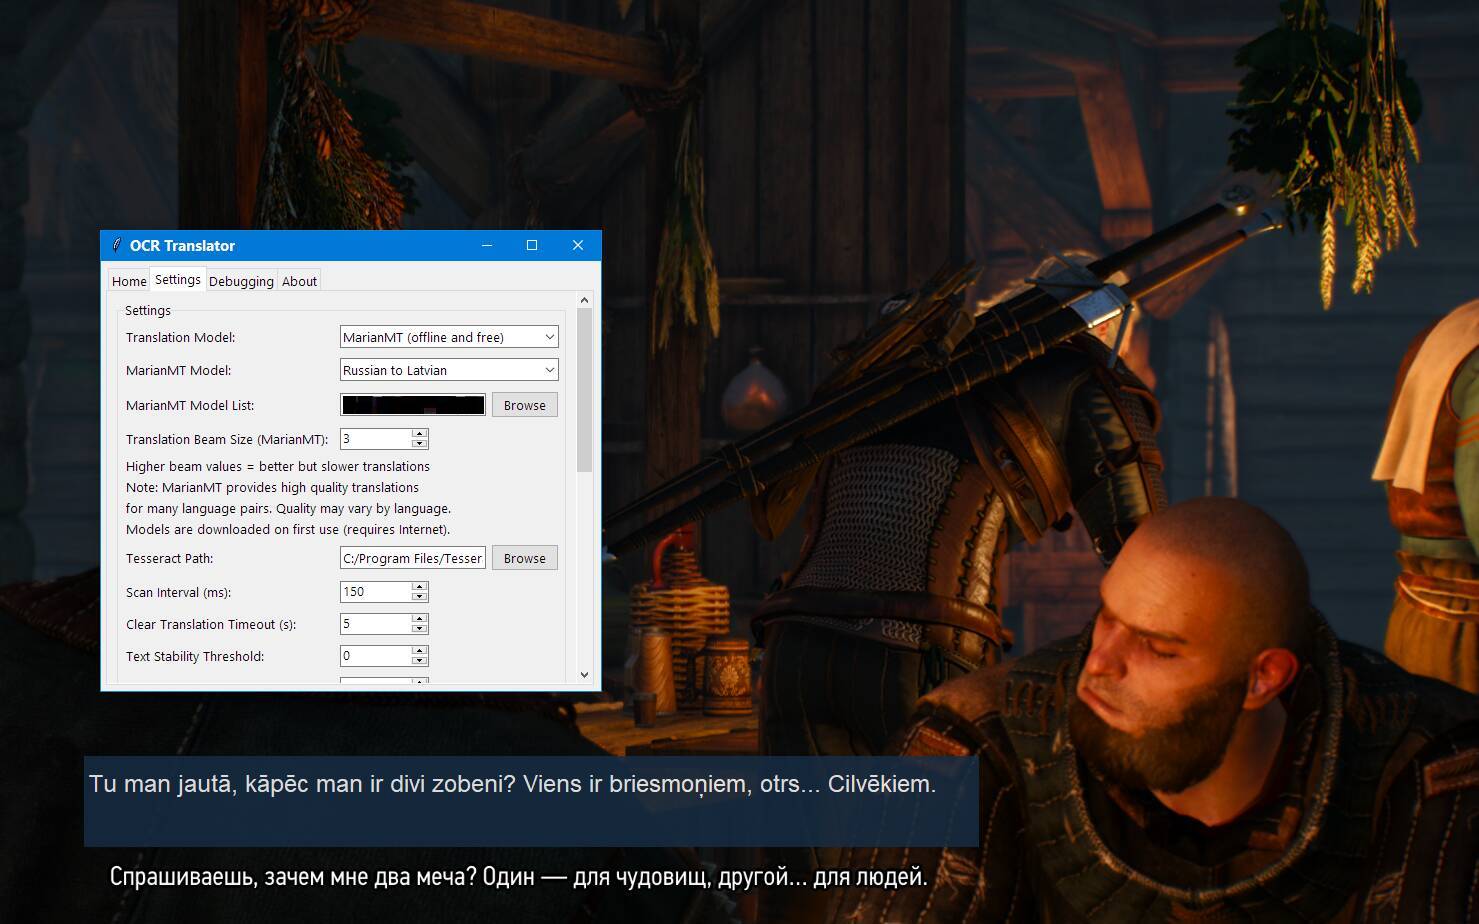Browse for the MarianMT Model List file

coord(524,405)
